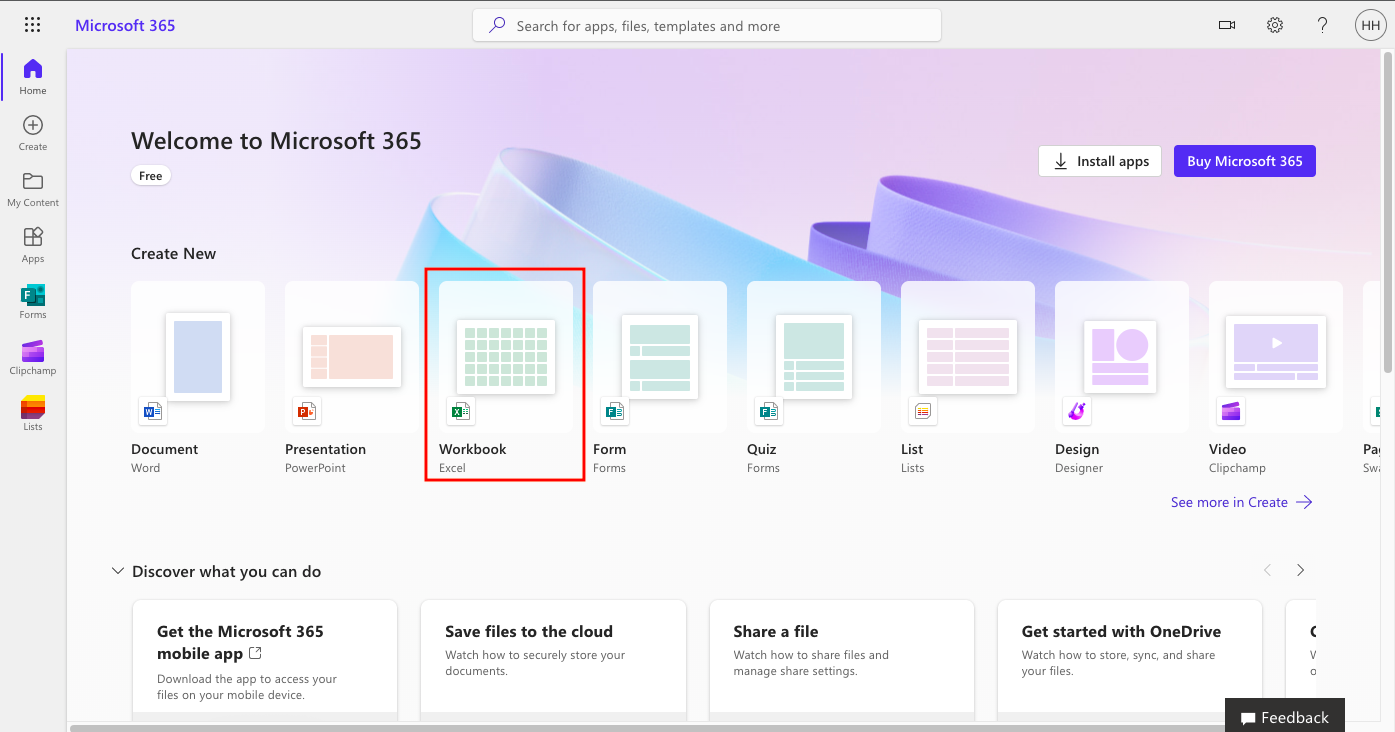Open the Help question mark menu
The width and height of the screenshot is (1395, 732).
tap(1321, 24)
